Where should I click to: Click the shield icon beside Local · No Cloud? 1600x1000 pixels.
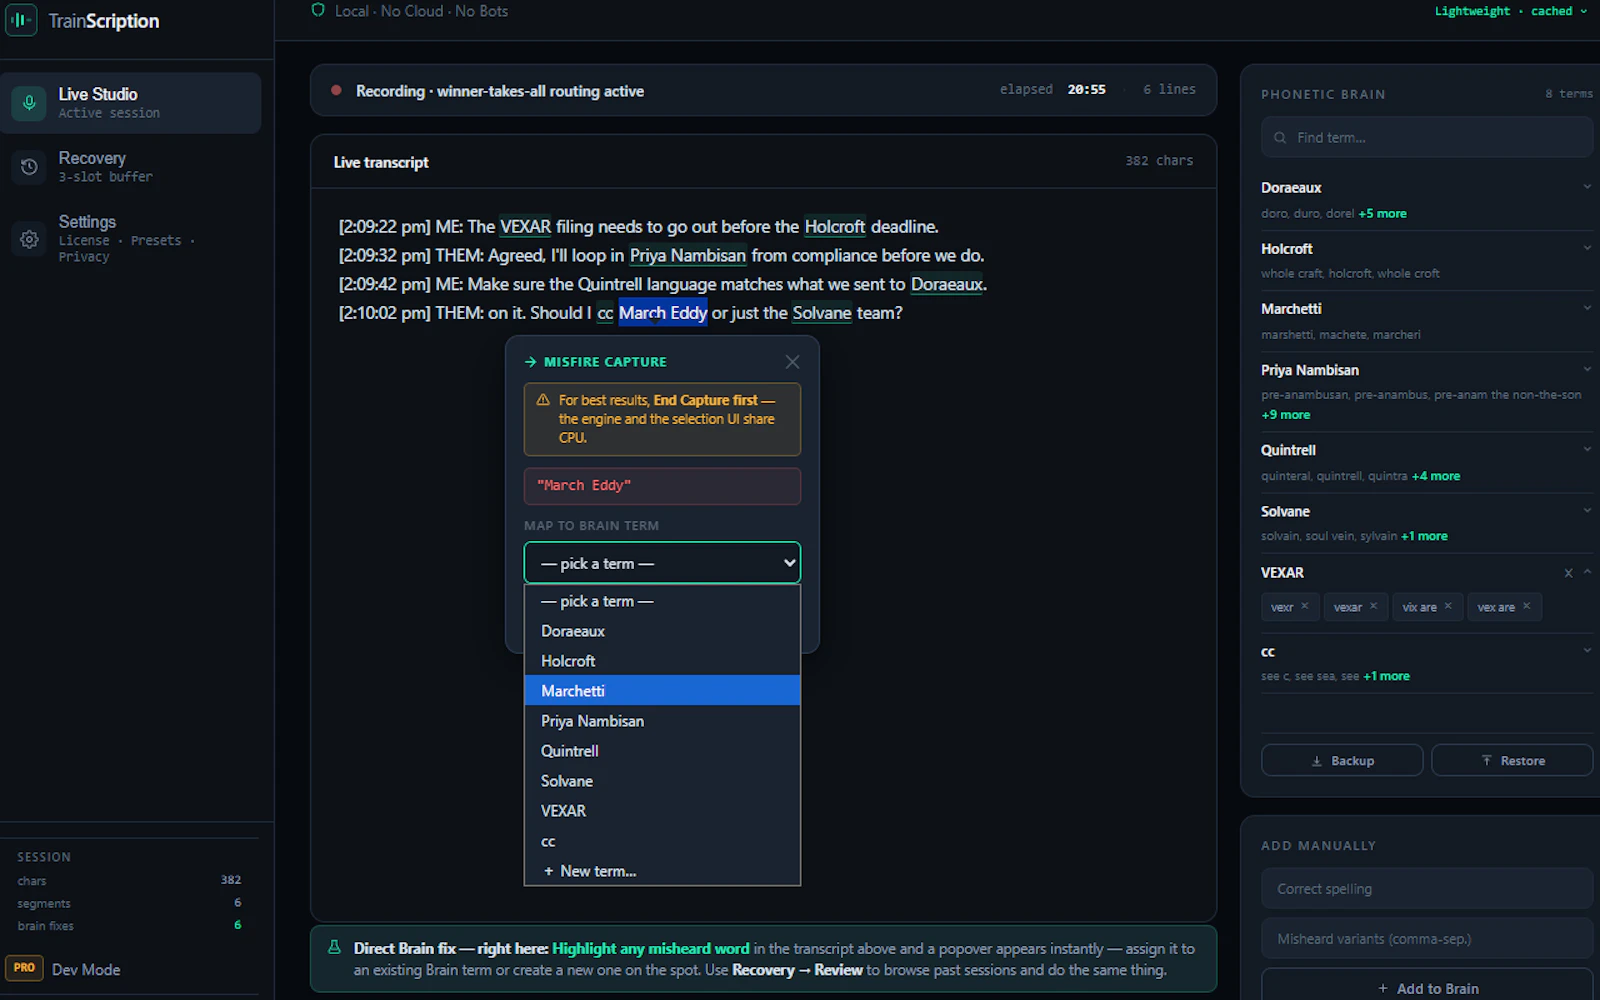(x=318, y=10)
